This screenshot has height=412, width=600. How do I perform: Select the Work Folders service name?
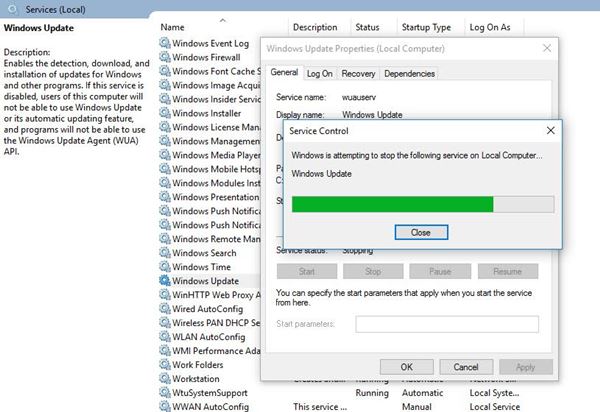pyautogui.click(x=197, y=365)
